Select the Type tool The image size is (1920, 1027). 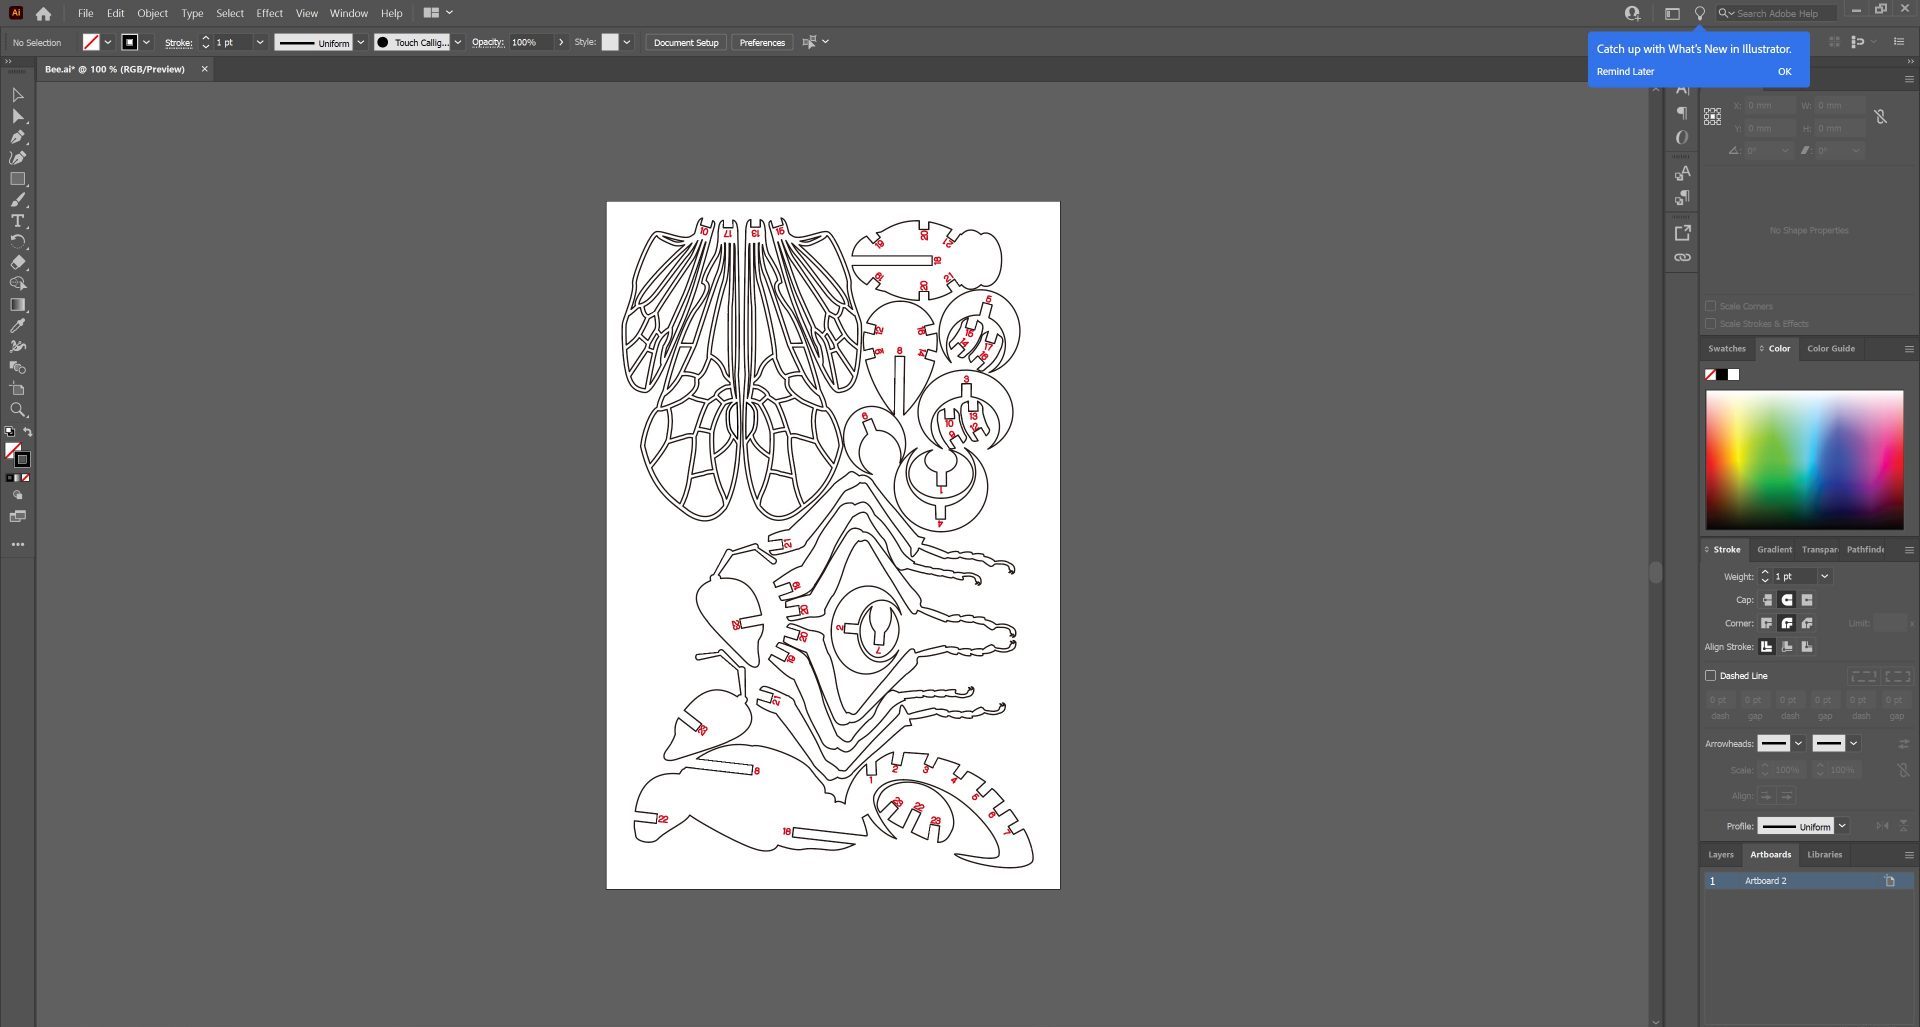click(18, 221)
